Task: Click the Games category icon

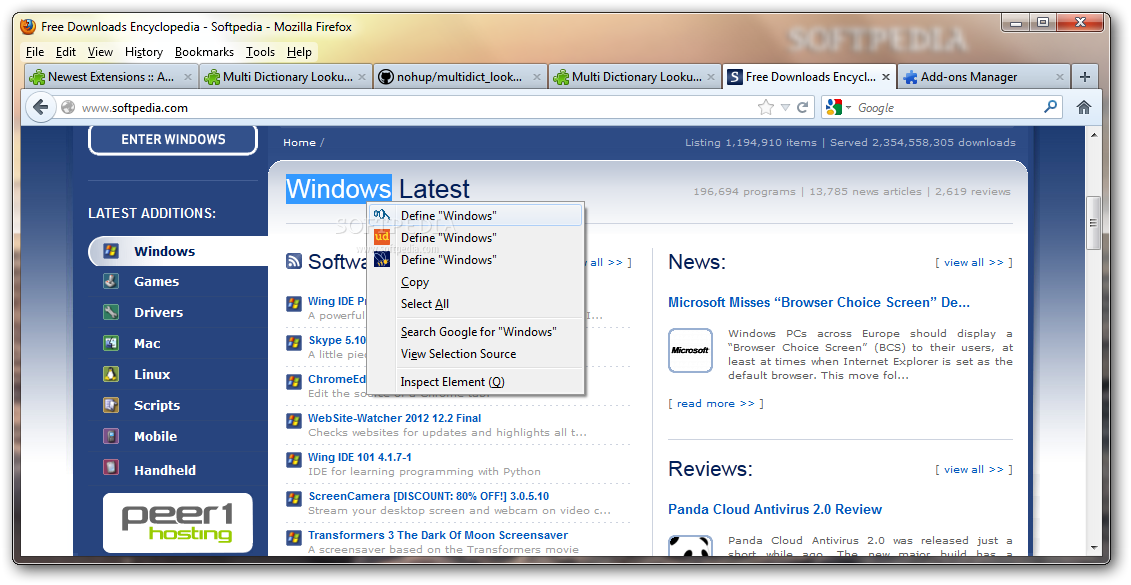Action: pyautogui.click(x=110, y=281)
